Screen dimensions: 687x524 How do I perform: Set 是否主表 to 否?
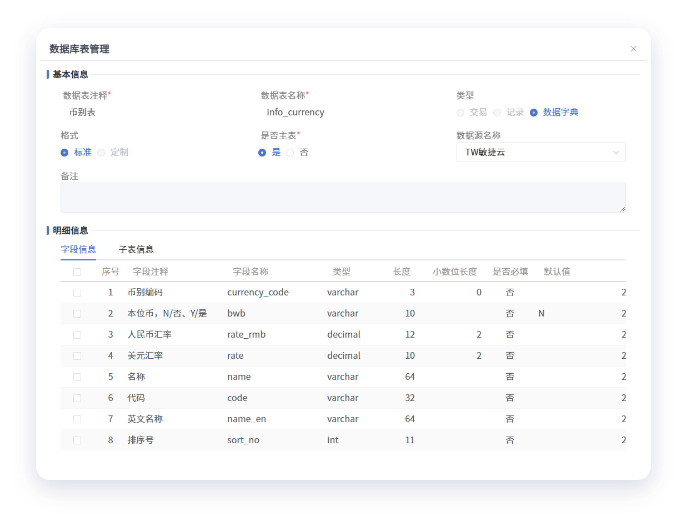(291, 152)
